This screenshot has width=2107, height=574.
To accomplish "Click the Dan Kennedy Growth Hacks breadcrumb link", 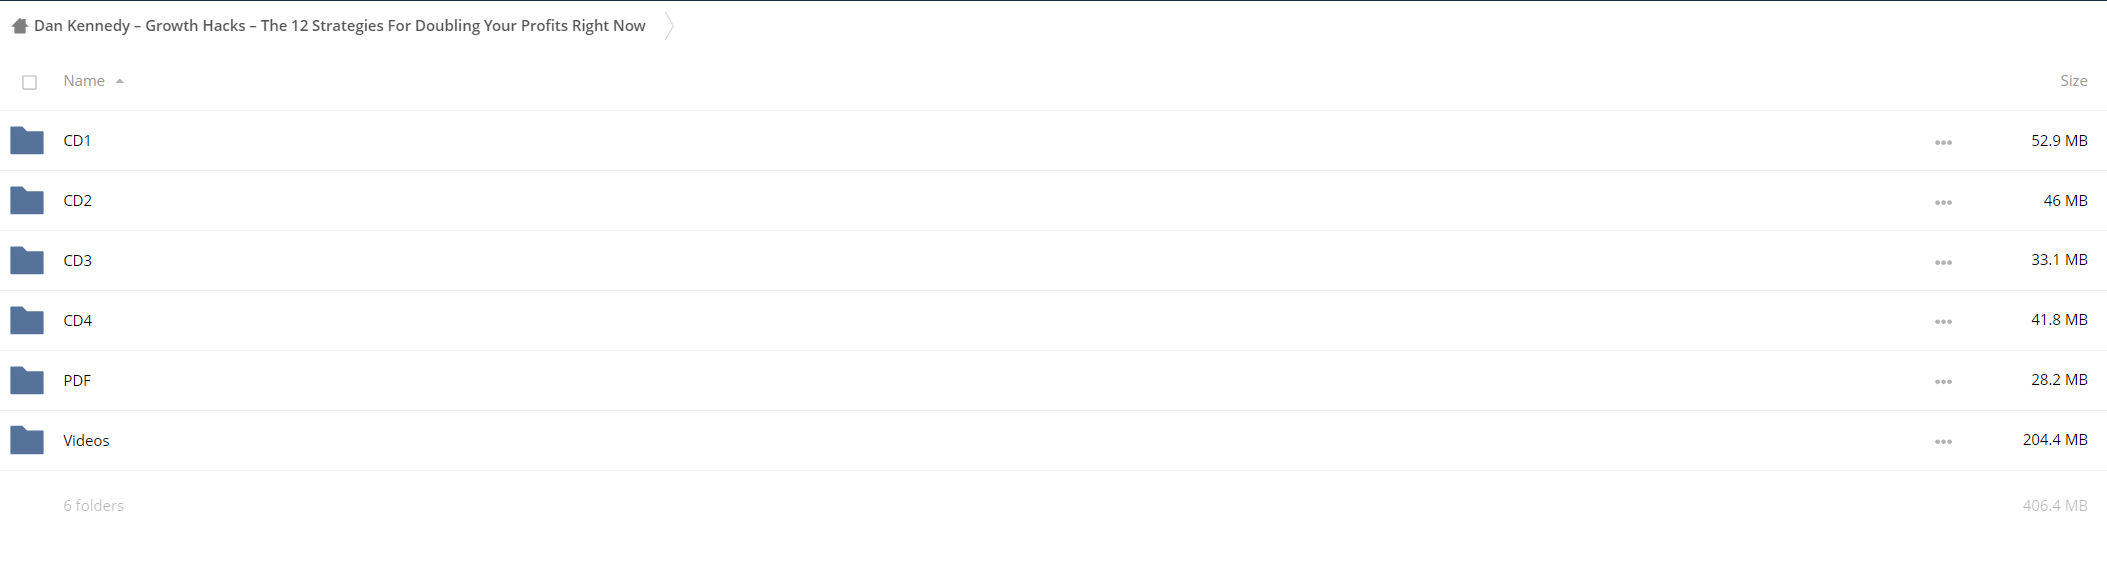I will click(339, 26).
